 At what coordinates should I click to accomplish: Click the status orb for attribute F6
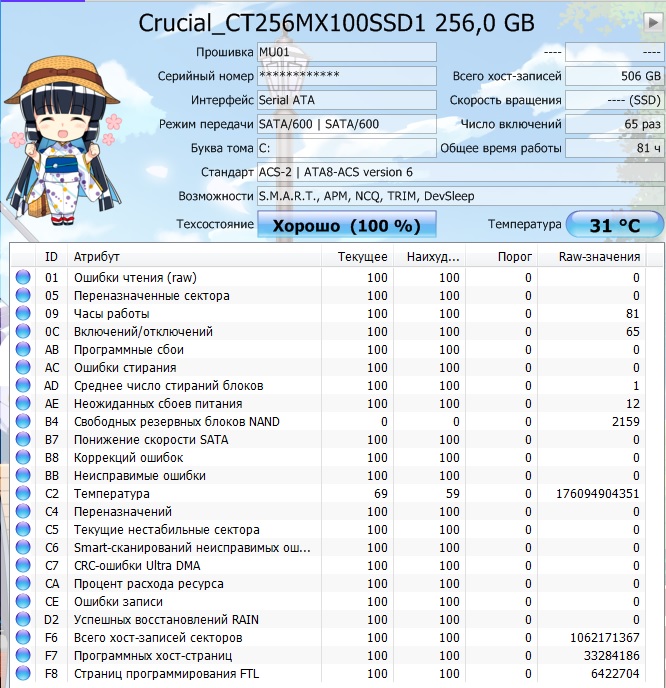click(x=23, y=637)
